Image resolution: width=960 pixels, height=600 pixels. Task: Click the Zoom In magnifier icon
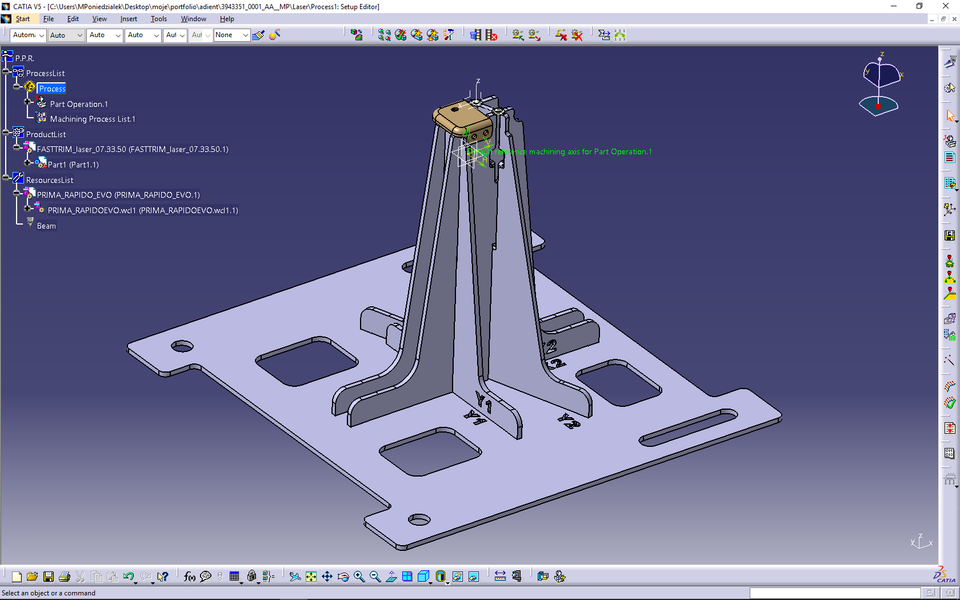[x=359, y=577]
